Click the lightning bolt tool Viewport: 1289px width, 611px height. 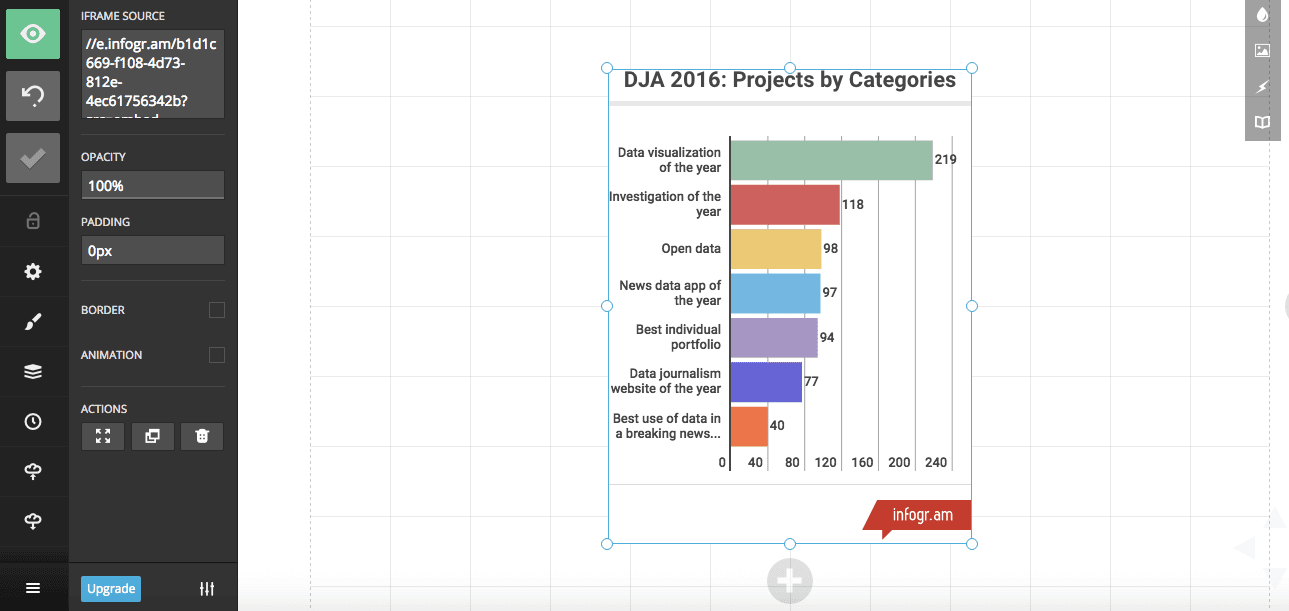1262,87
